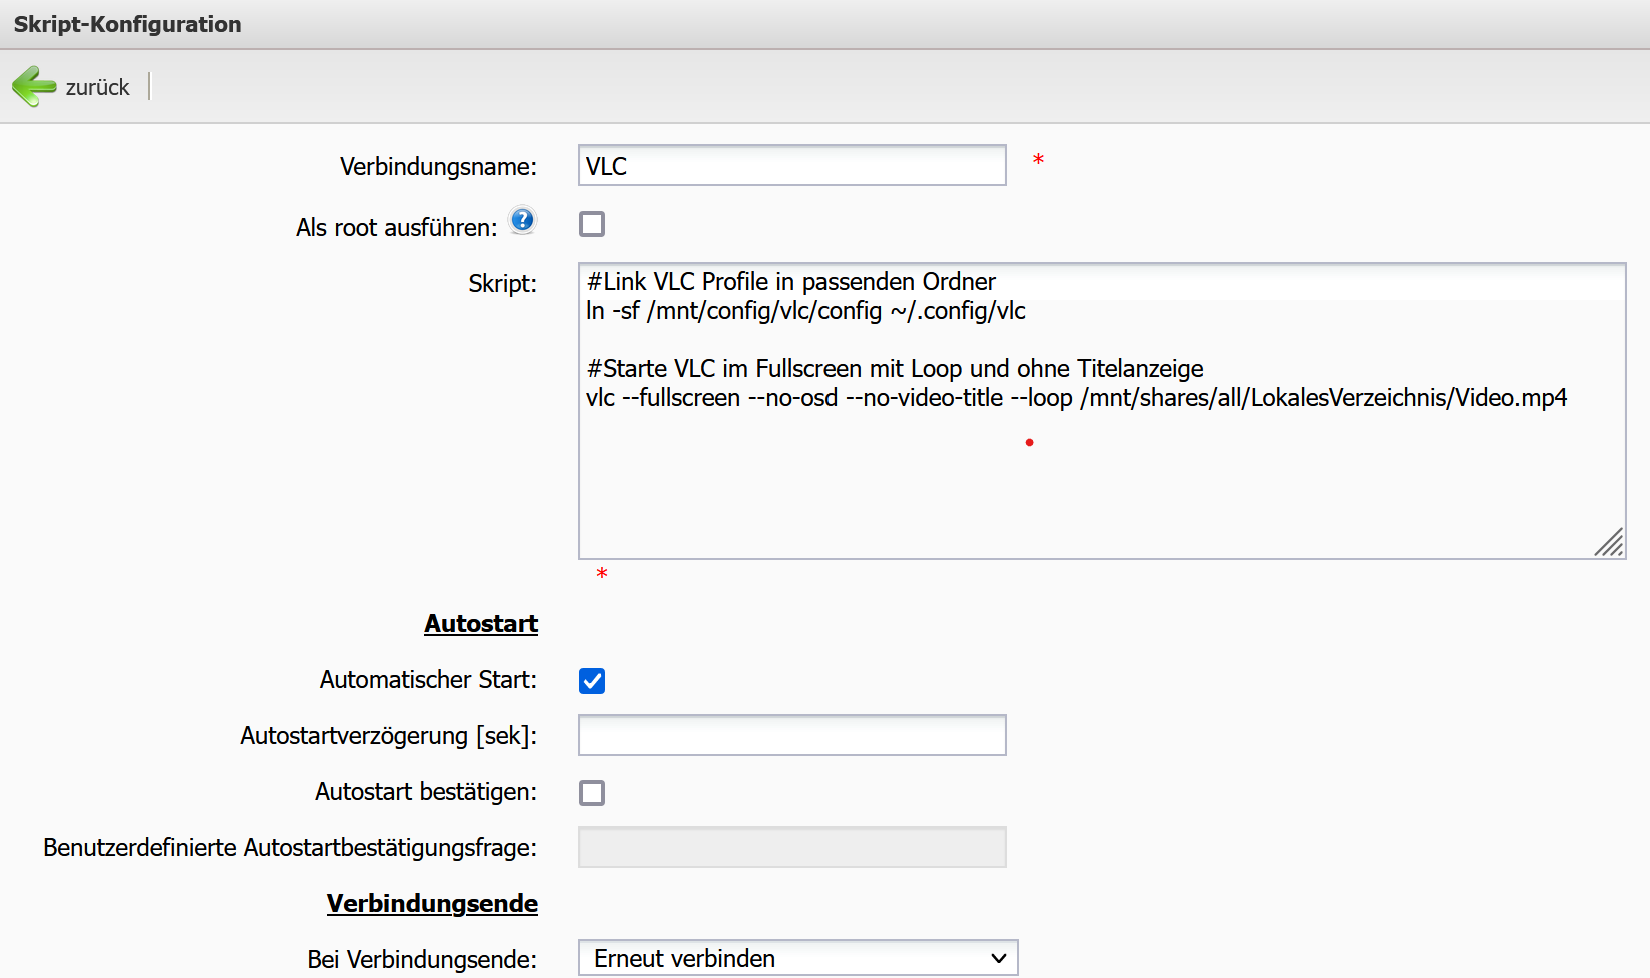1650x978 pixels.
Task: Click into the Autostartverzögerung seconds field
Action: (x=791, y=736)
